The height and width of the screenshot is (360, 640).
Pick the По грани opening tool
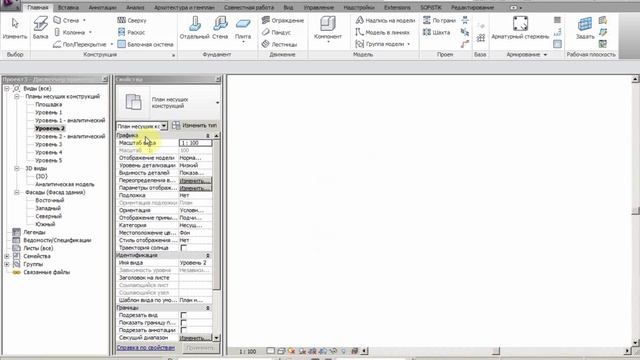(439, 20)
